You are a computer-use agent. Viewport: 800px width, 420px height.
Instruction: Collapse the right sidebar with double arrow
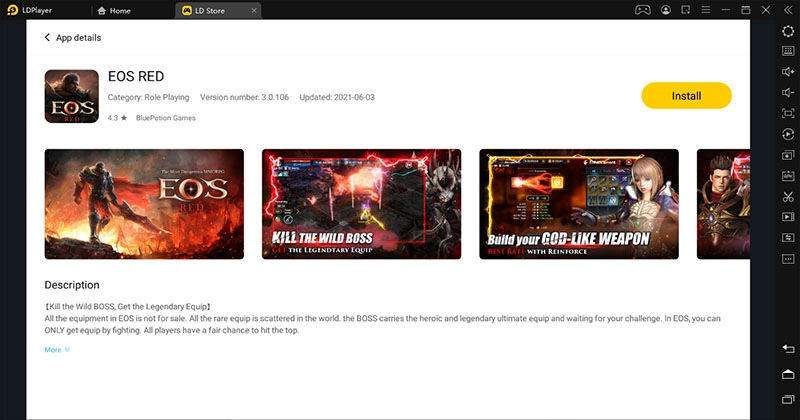coord(788,10)
